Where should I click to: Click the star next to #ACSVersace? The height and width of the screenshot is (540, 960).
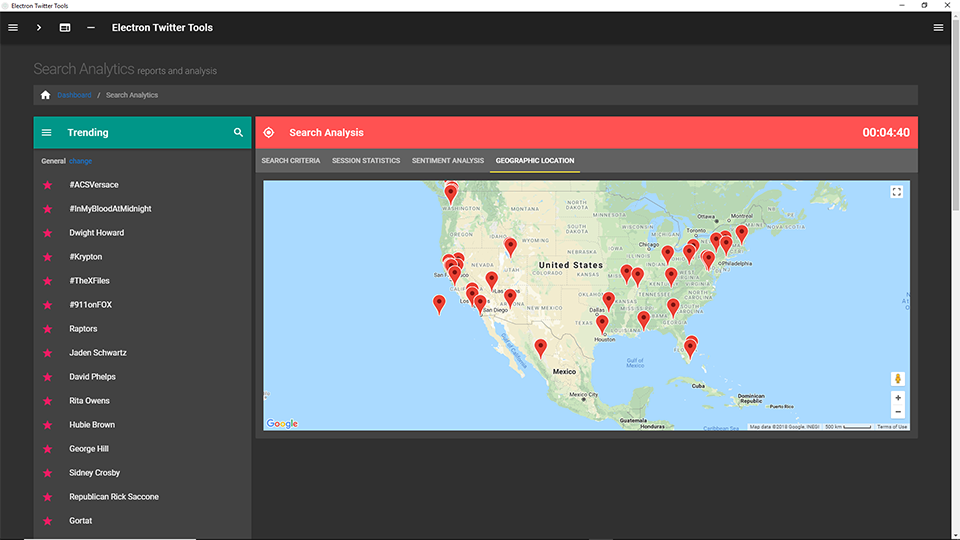click(48, 185)
